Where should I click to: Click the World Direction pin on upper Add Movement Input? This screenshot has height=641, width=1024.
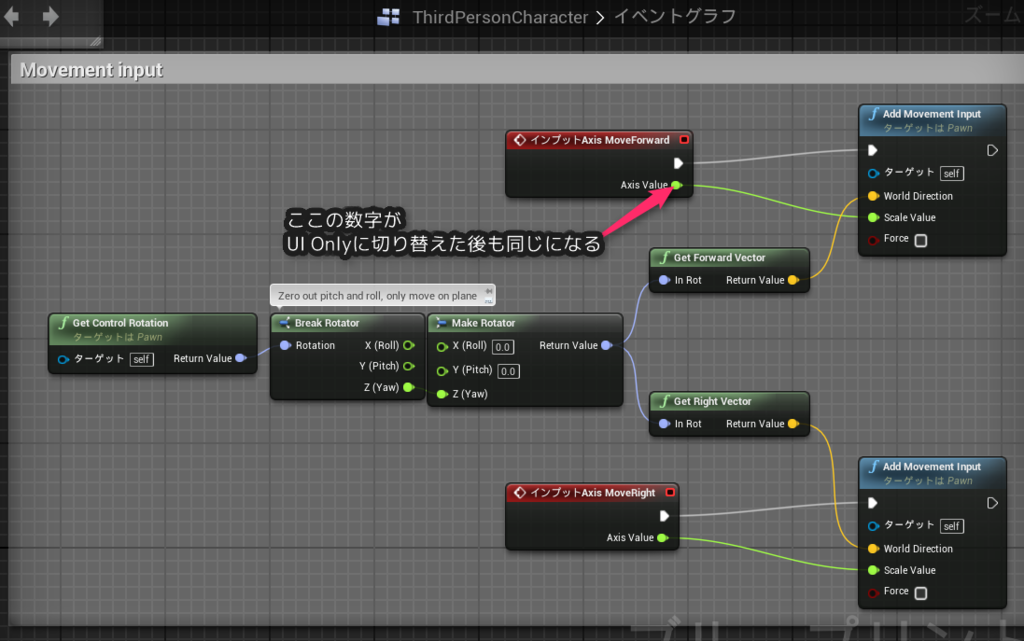[x=871, y=196]
